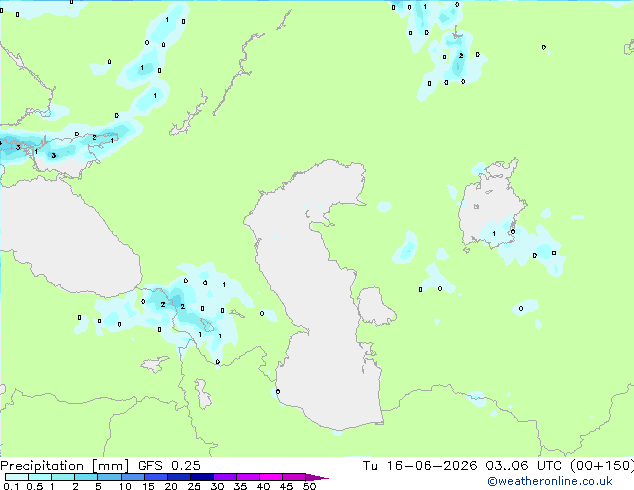The image size is (634, 490).
Task: Click the 15–20 mm legend swatch
Action: [156, 477]
